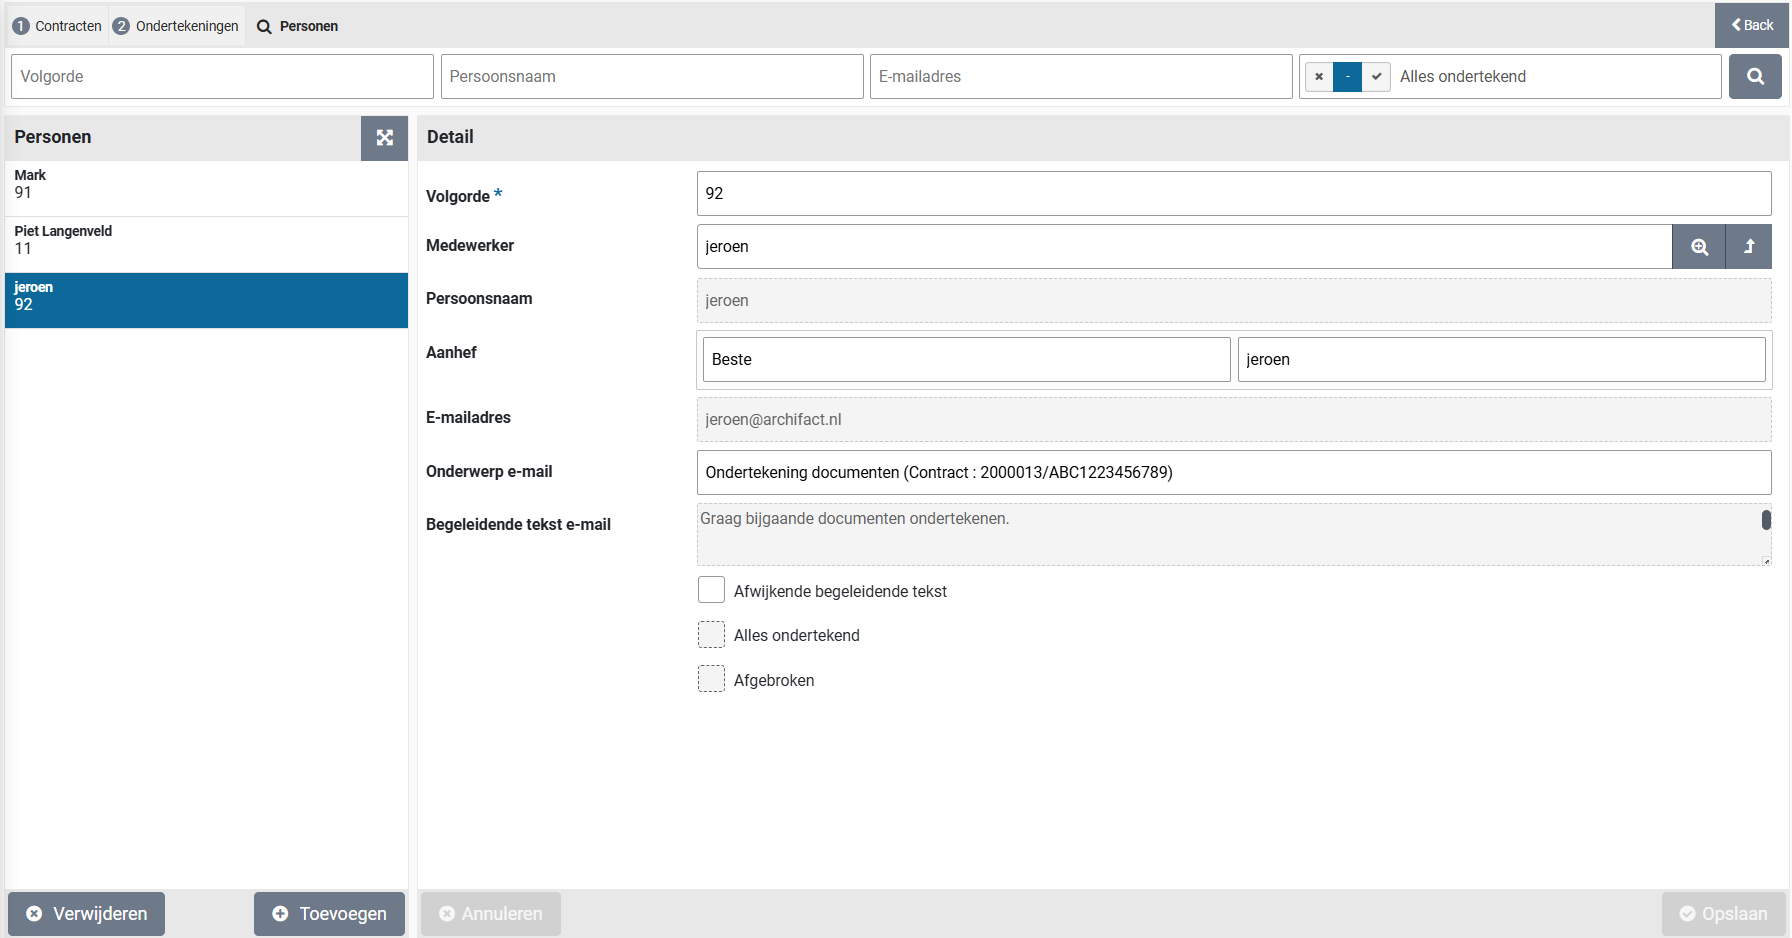Click the scrollbar in Begeleidende tekst e-mail box
The height and width of the screenshot is (938, 1792).
click(1766, 520)
